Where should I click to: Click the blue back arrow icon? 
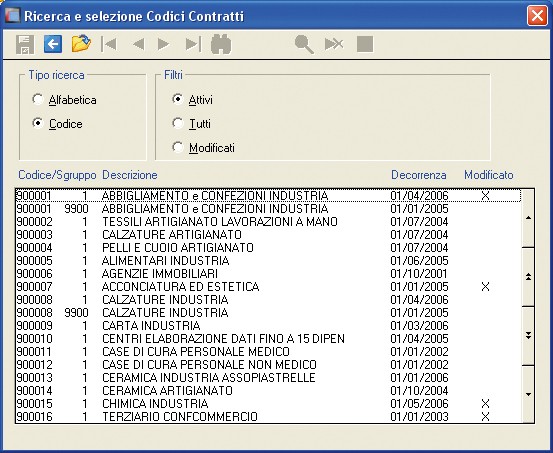[x=53, y=44]
